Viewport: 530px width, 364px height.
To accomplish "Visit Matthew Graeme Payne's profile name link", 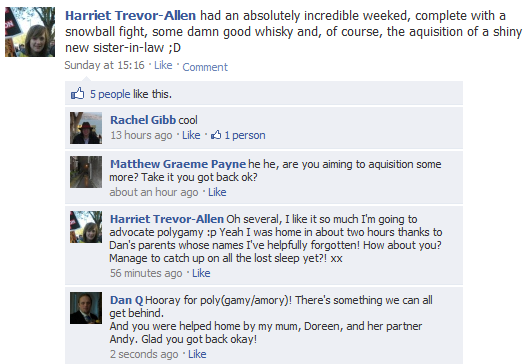I will (x=178, y=164).
